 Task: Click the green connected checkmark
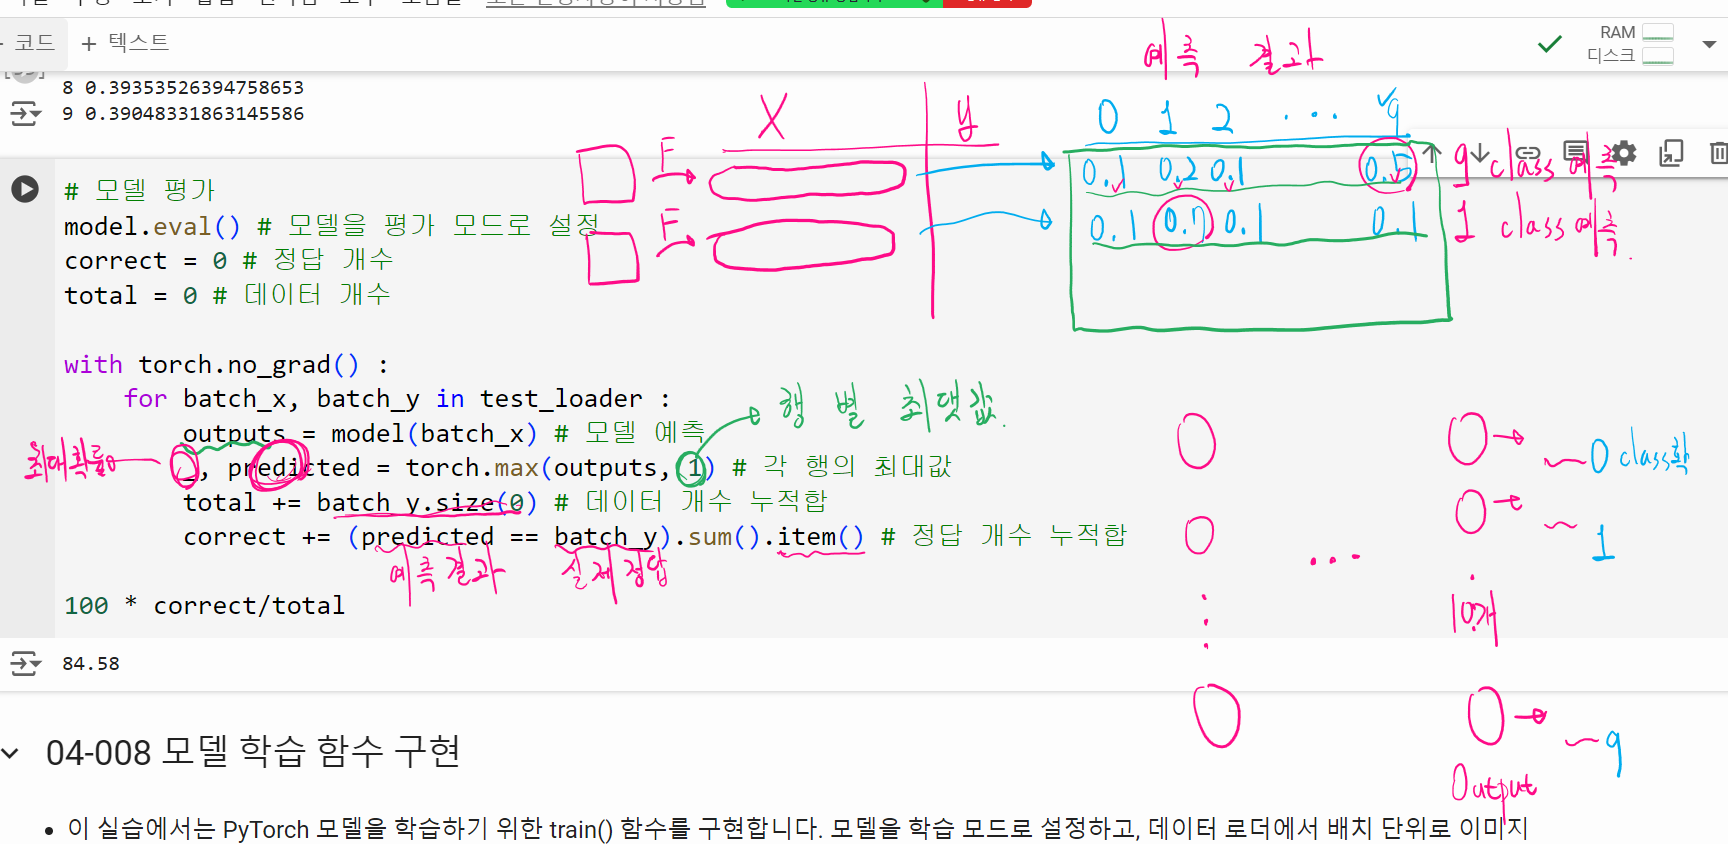1549,44
